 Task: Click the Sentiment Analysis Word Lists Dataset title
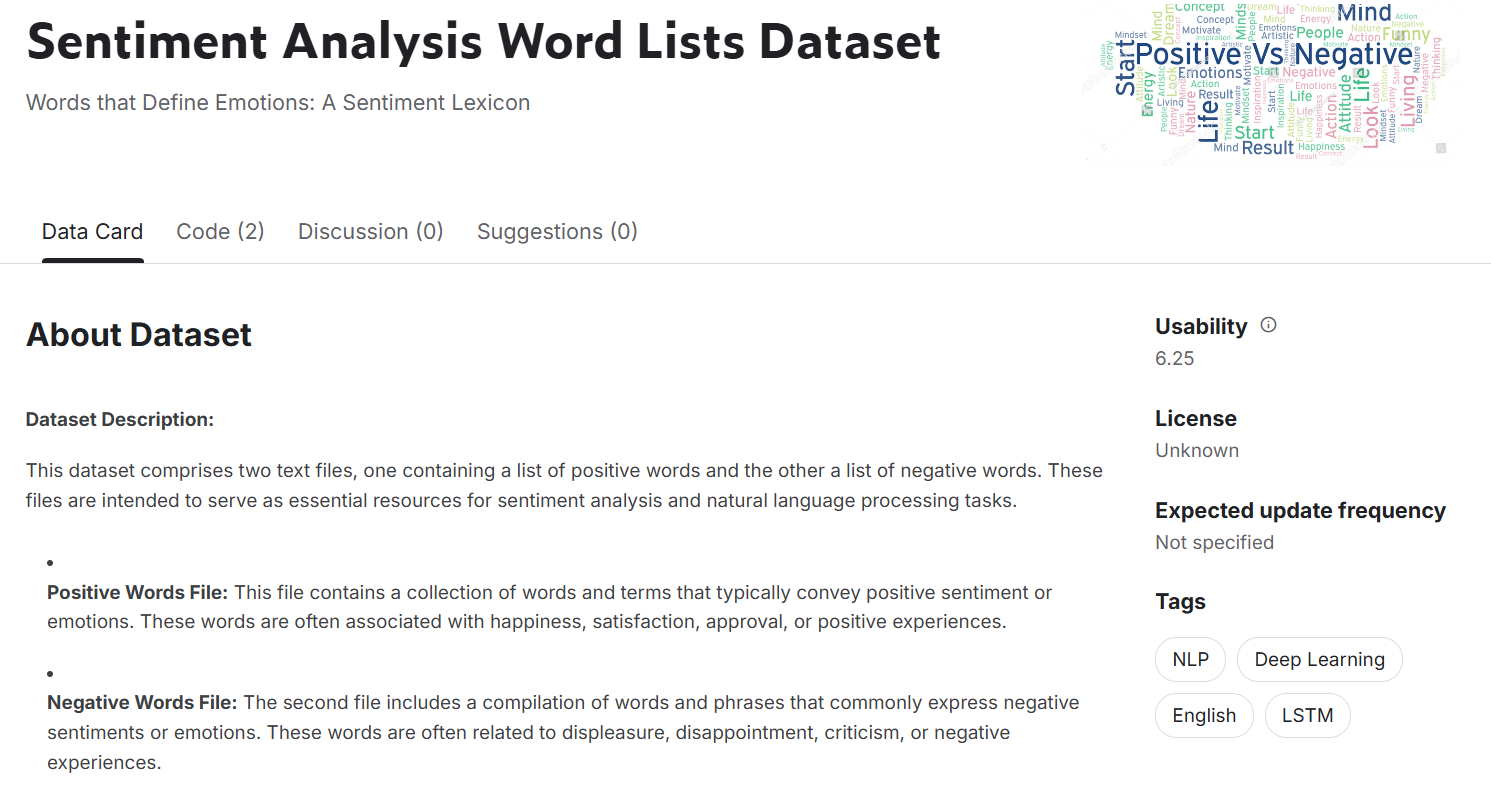(483, 42)
